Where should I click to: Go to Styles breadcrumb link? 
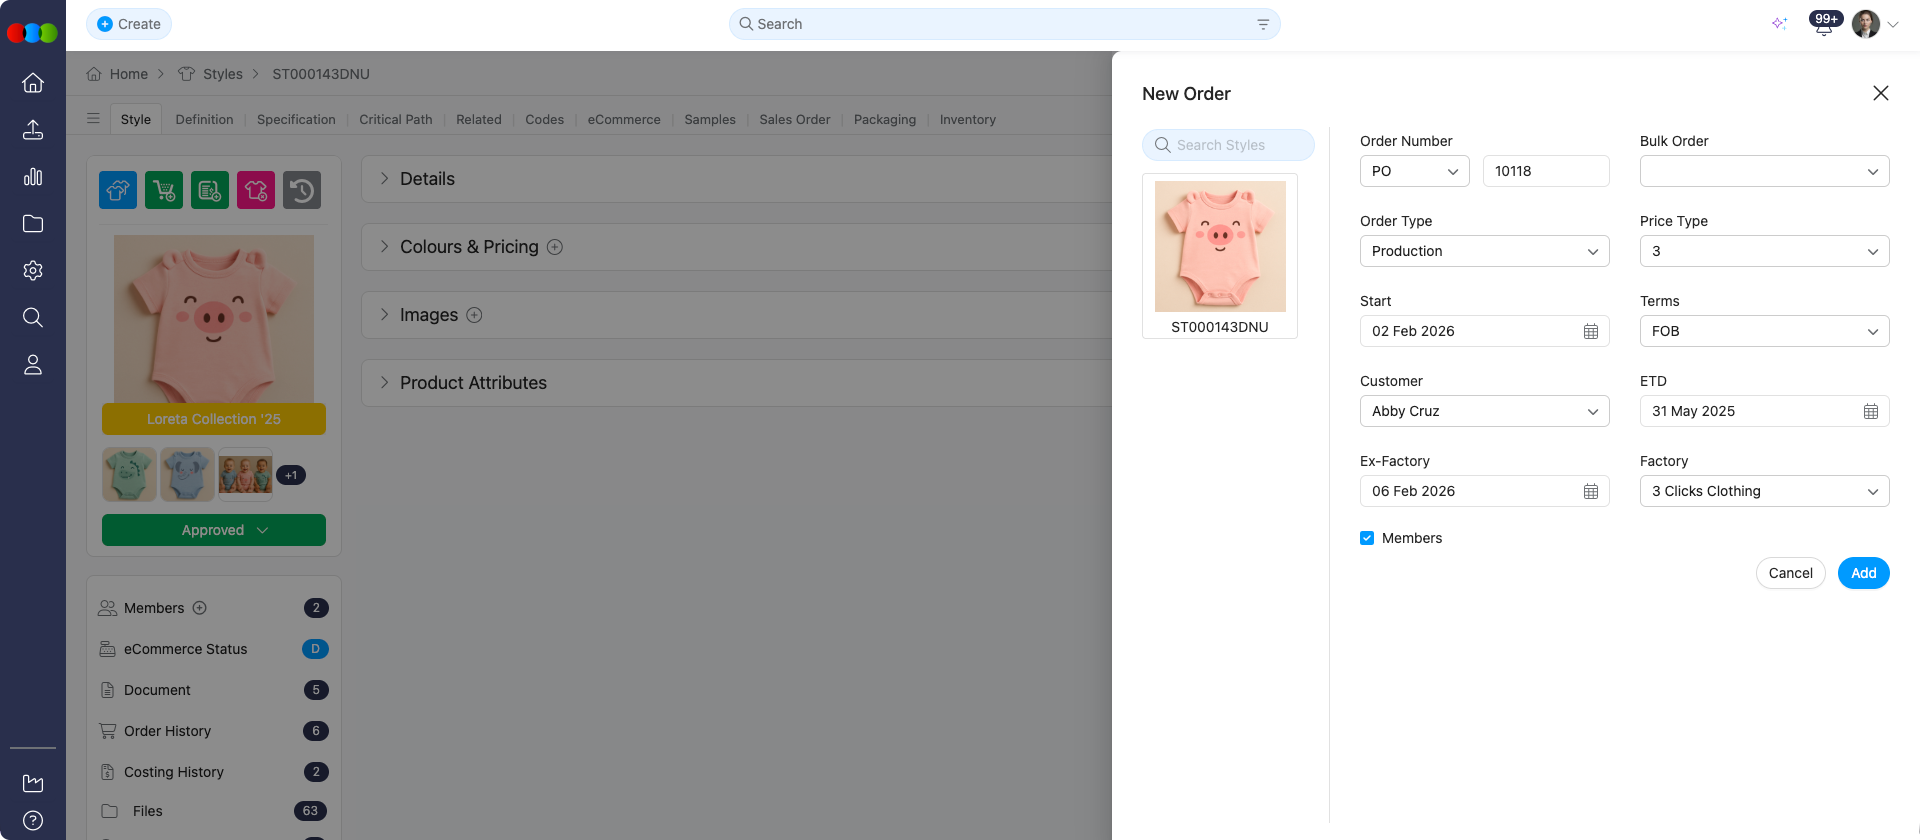coord(223,74)
